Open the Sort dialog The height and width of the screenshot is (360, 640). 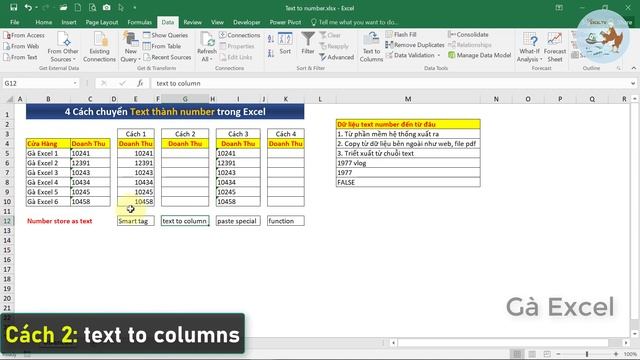(x=285, y=44)
